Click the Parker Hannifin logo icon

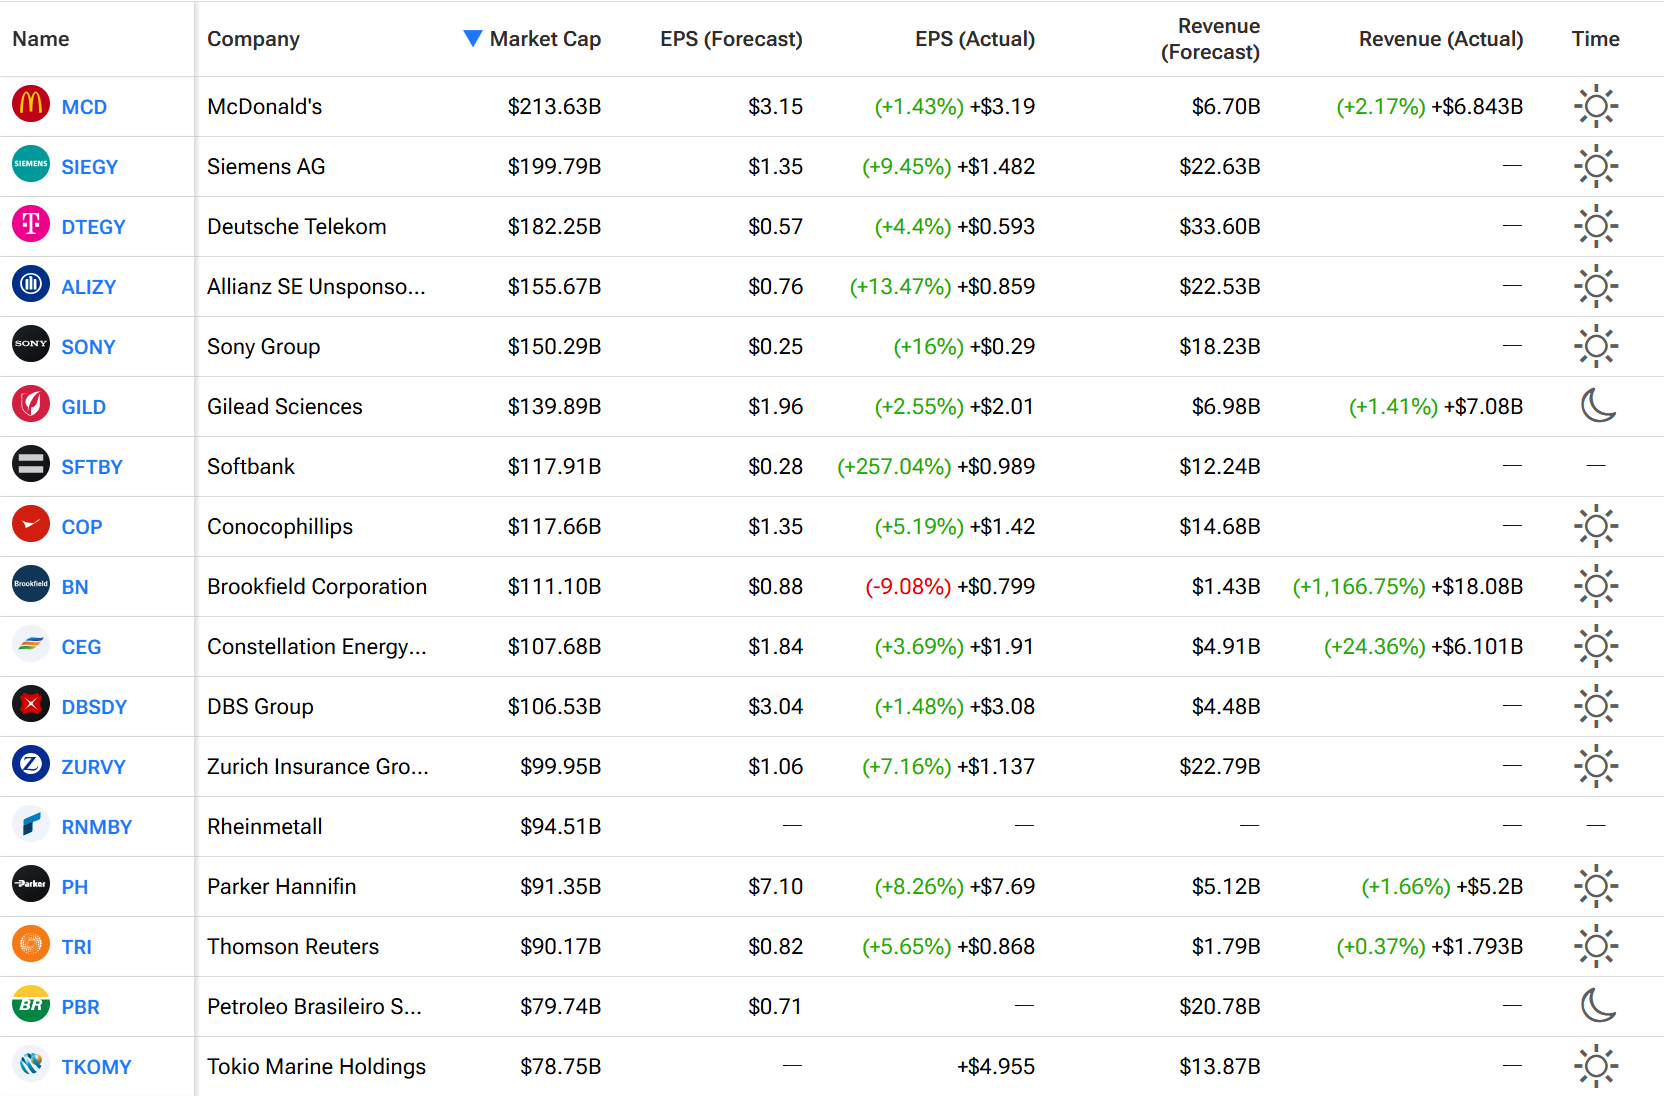[x=31, y=884]
